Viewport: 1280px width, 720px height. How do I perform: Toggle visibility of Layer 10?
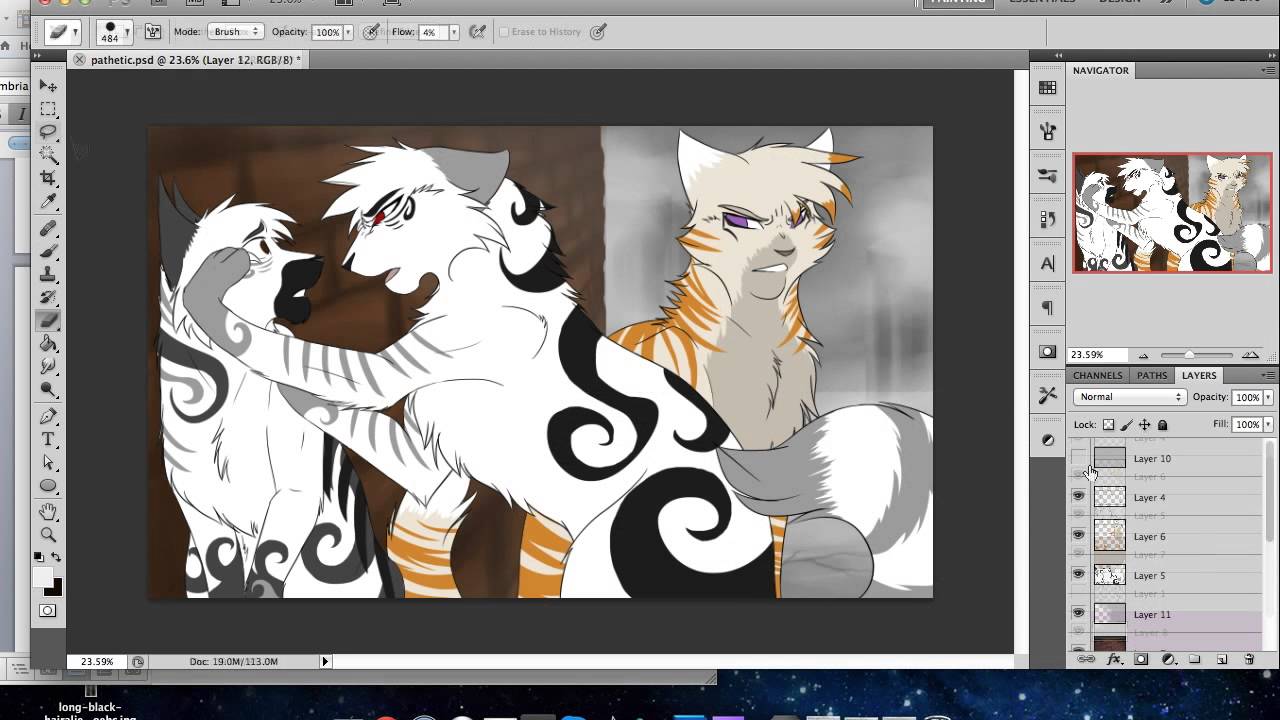pyautogui.click(x=1078, y=459)
